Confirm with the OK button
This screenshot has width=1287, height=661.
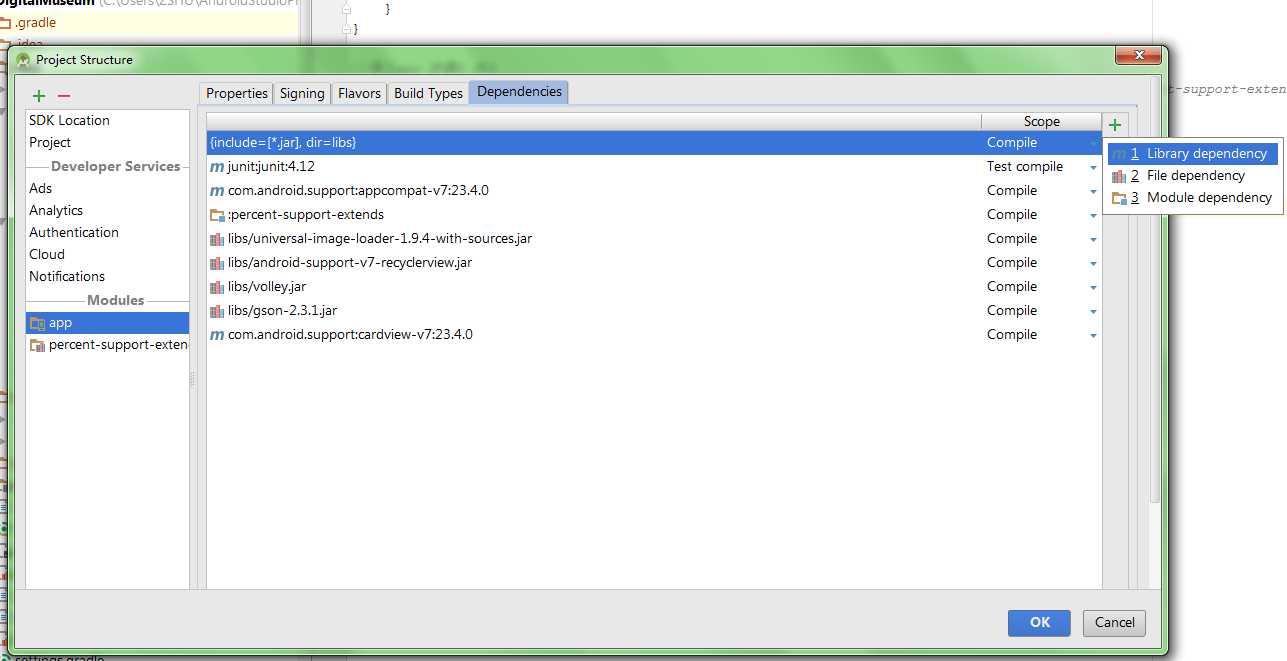click(1039, 623)
